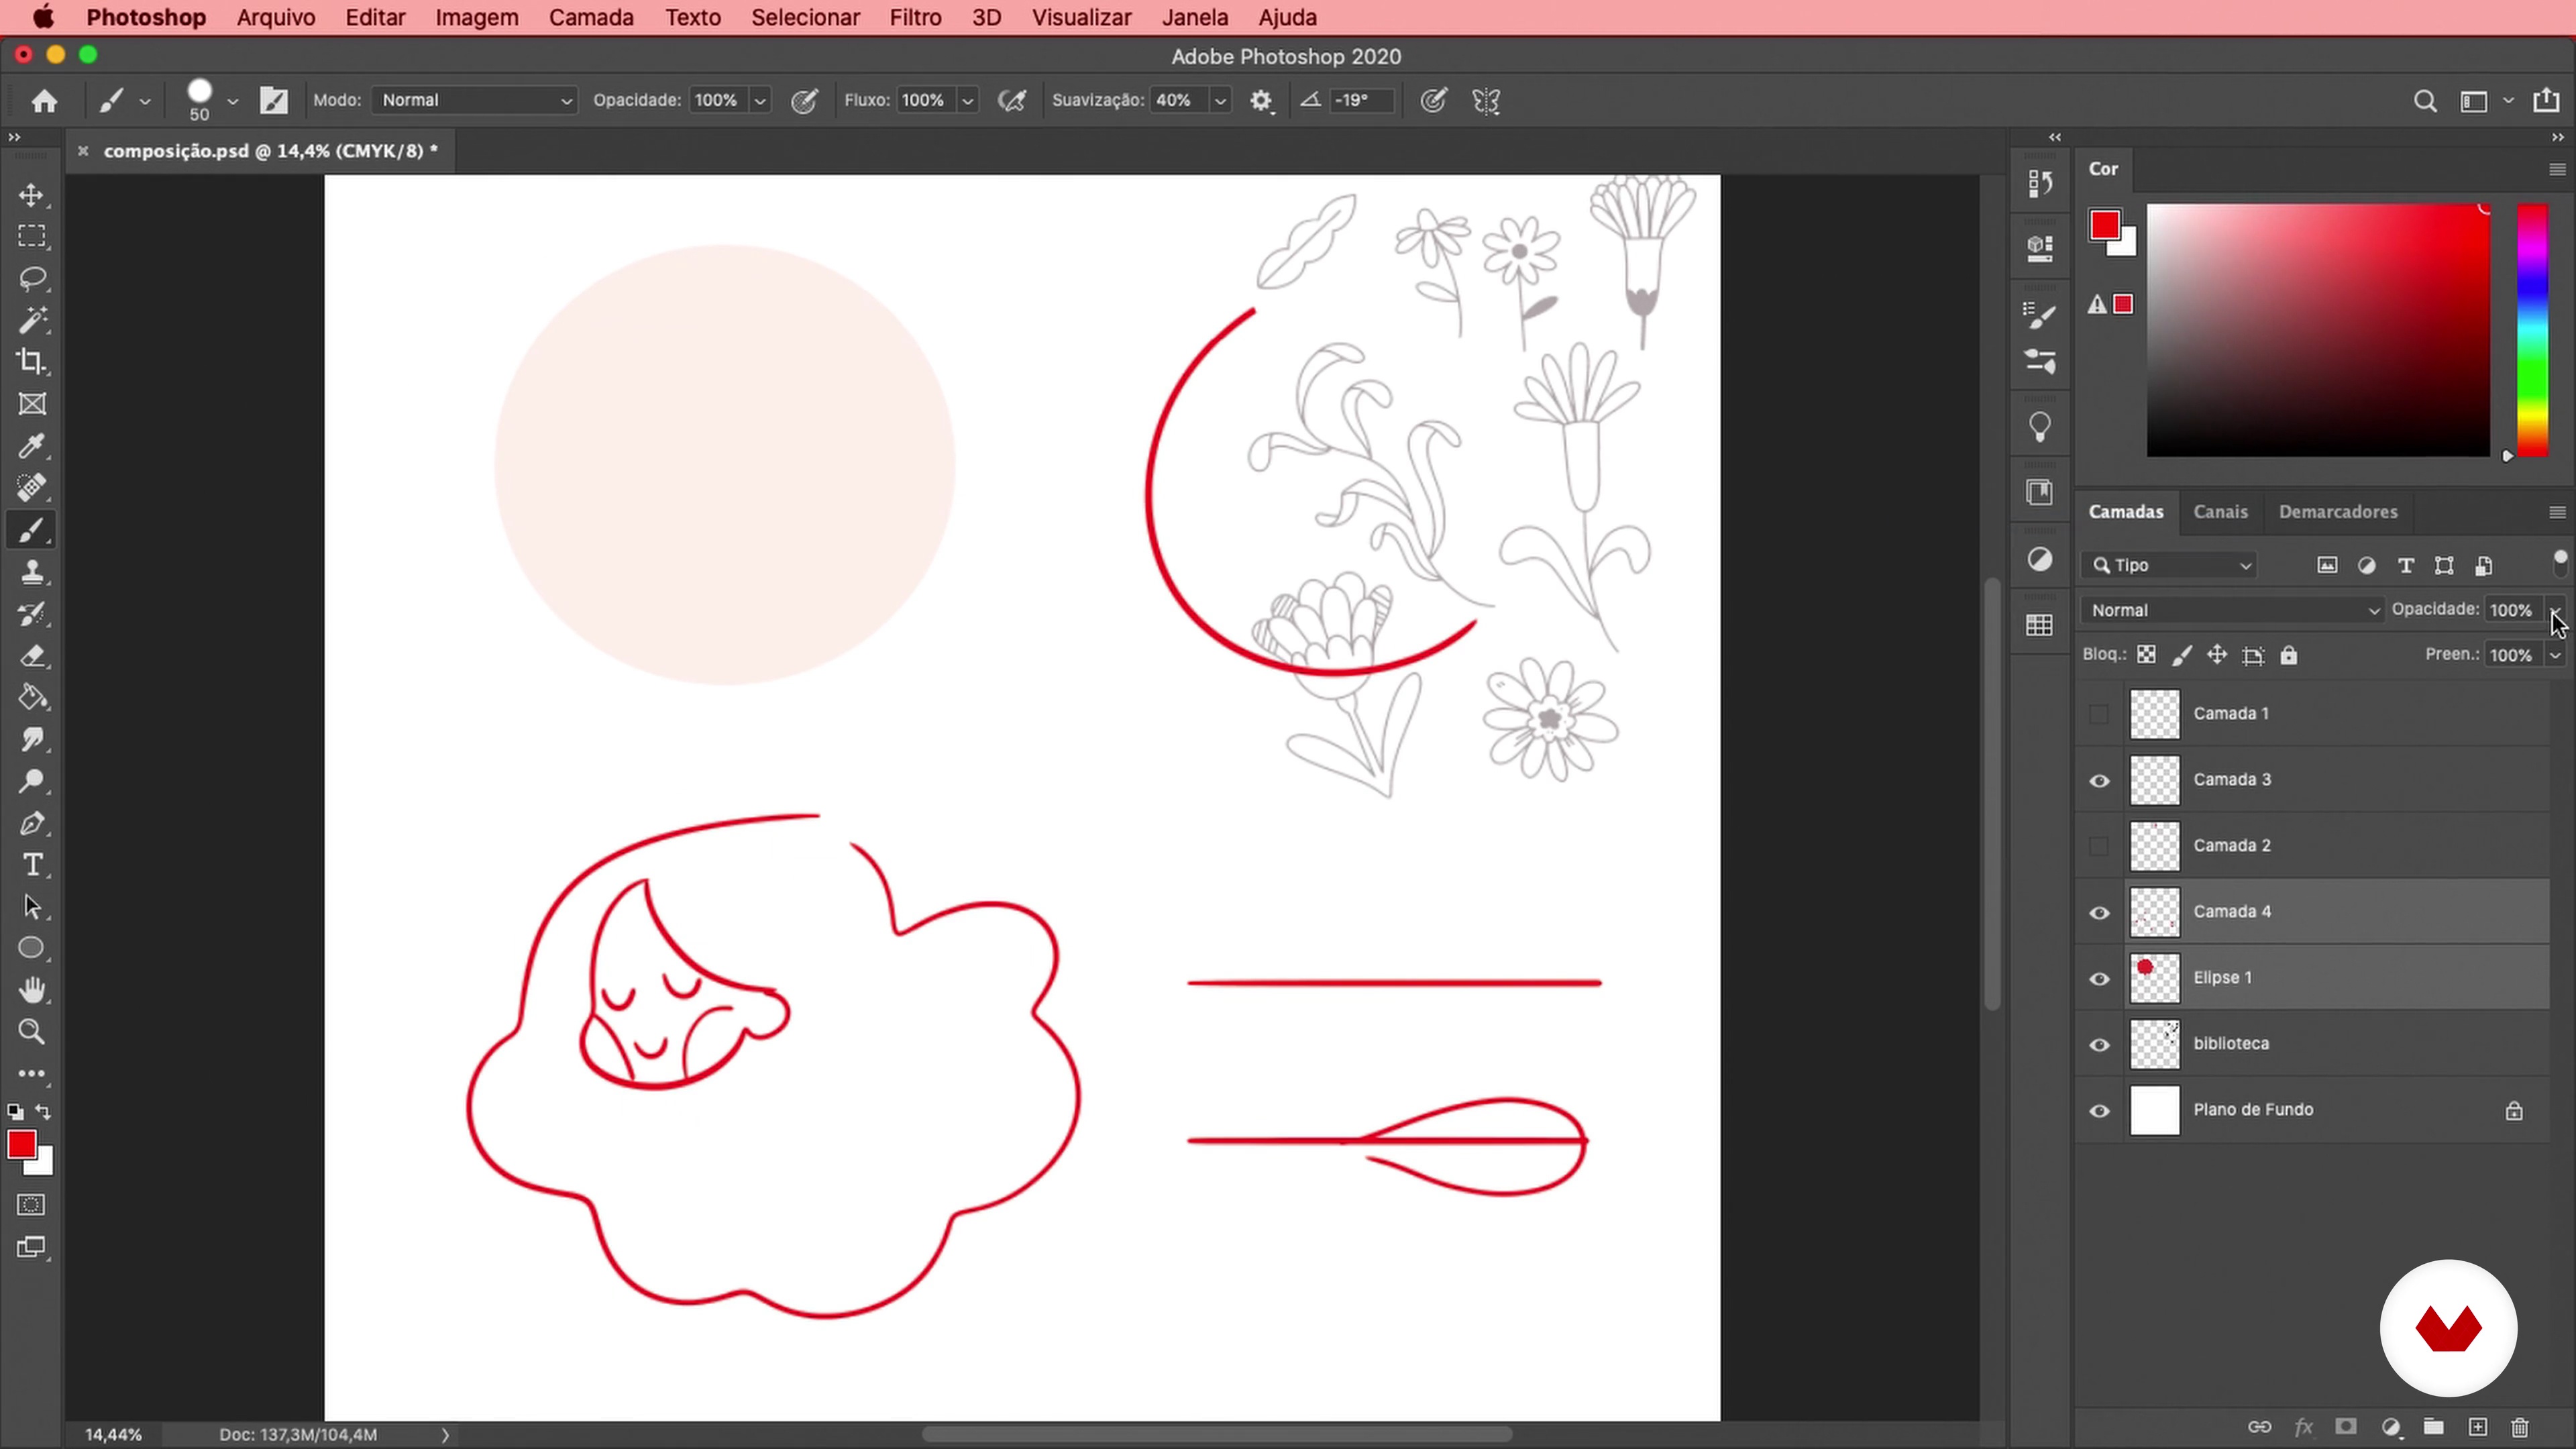Click the home button
Viewport: 2576px width, 1449px height.
click(44, 100)
